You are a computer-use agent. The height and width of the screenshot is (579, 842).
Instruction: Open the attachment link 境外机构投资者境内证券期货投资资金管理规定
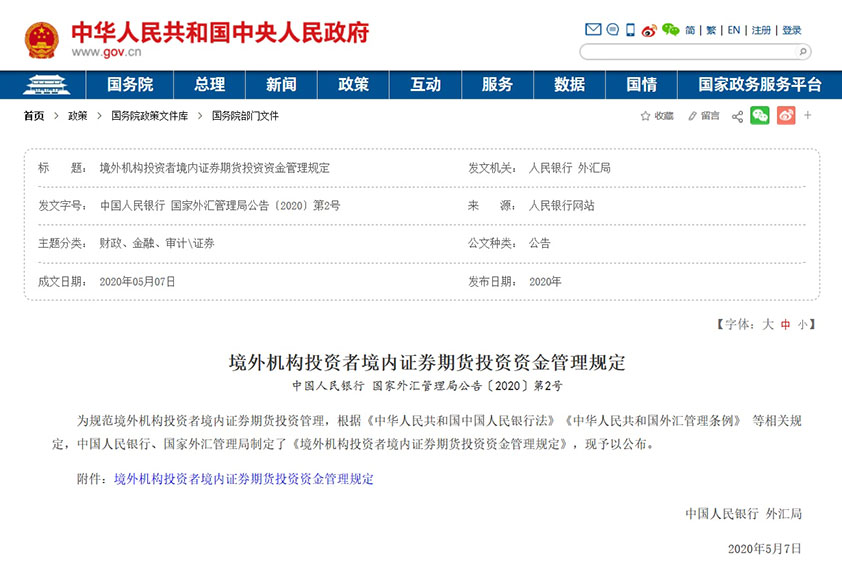click(243, 479)
